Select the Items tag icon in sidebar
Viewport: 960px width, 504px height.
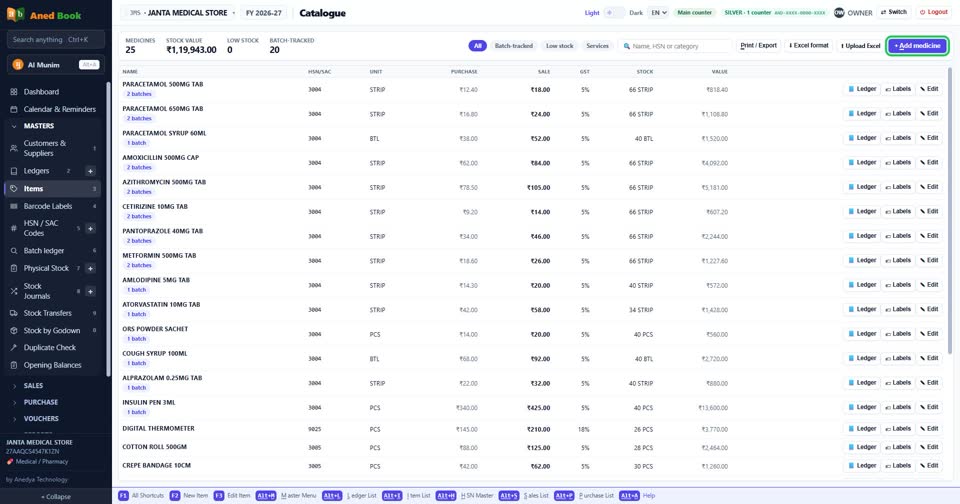tap(13, 189)
